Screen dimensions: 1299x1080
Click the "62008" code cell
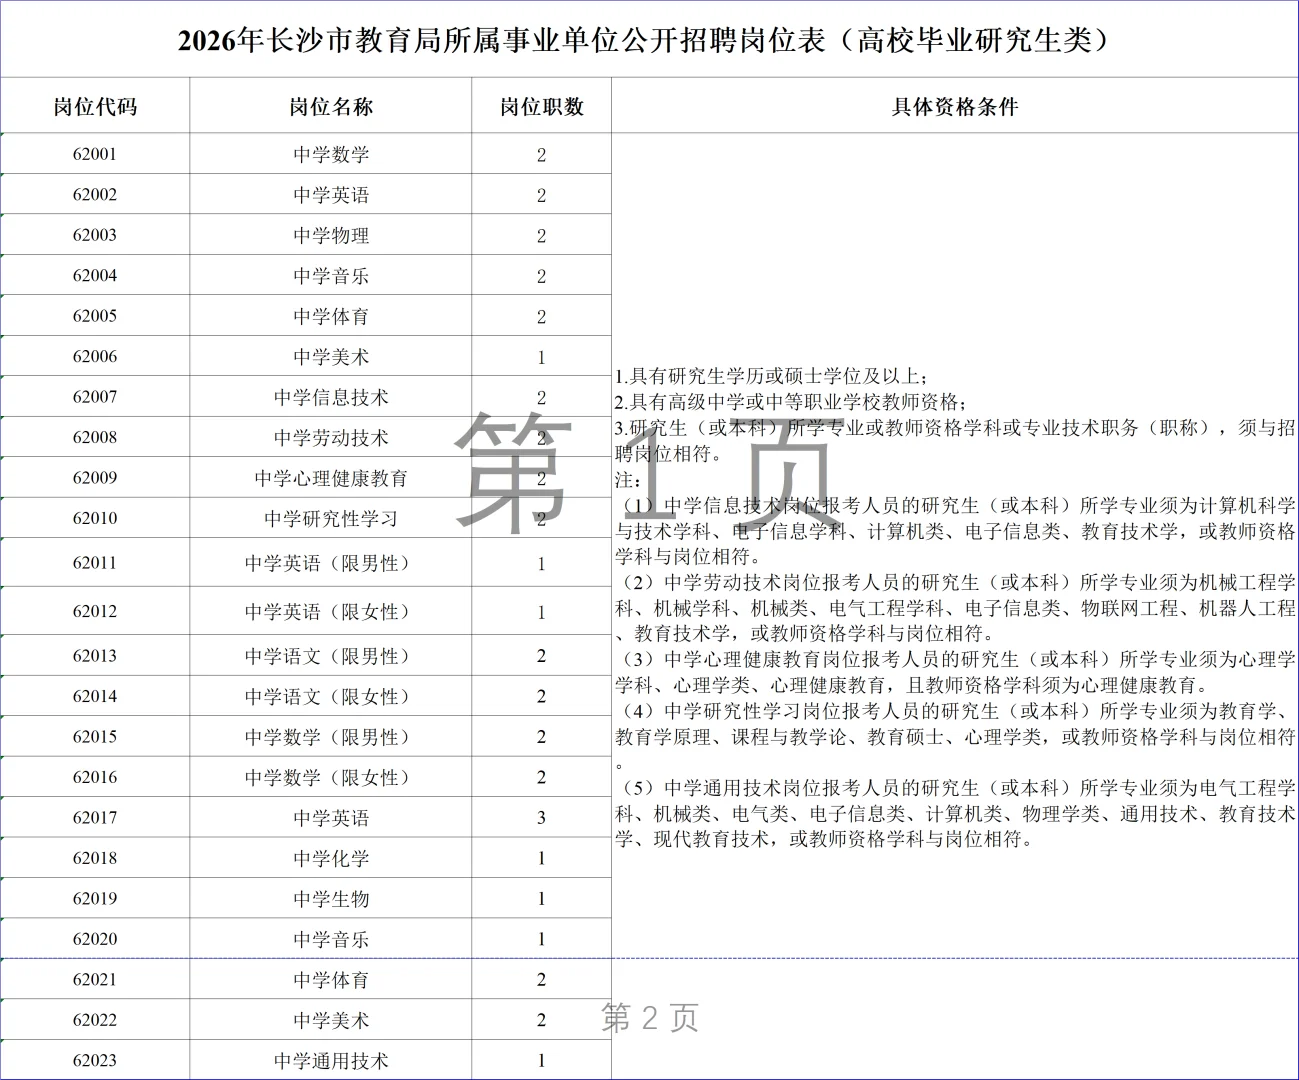click(95, 437)
